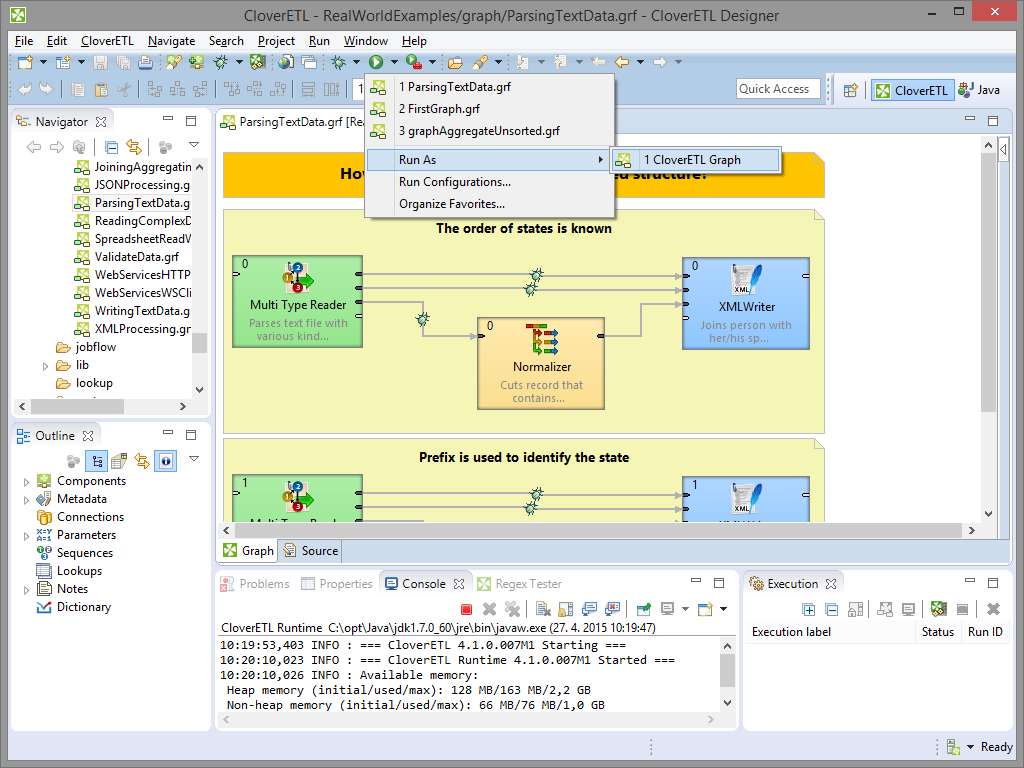Toggle Link with Editor in Navigator
1024x768 pixels.
(133, 147)
